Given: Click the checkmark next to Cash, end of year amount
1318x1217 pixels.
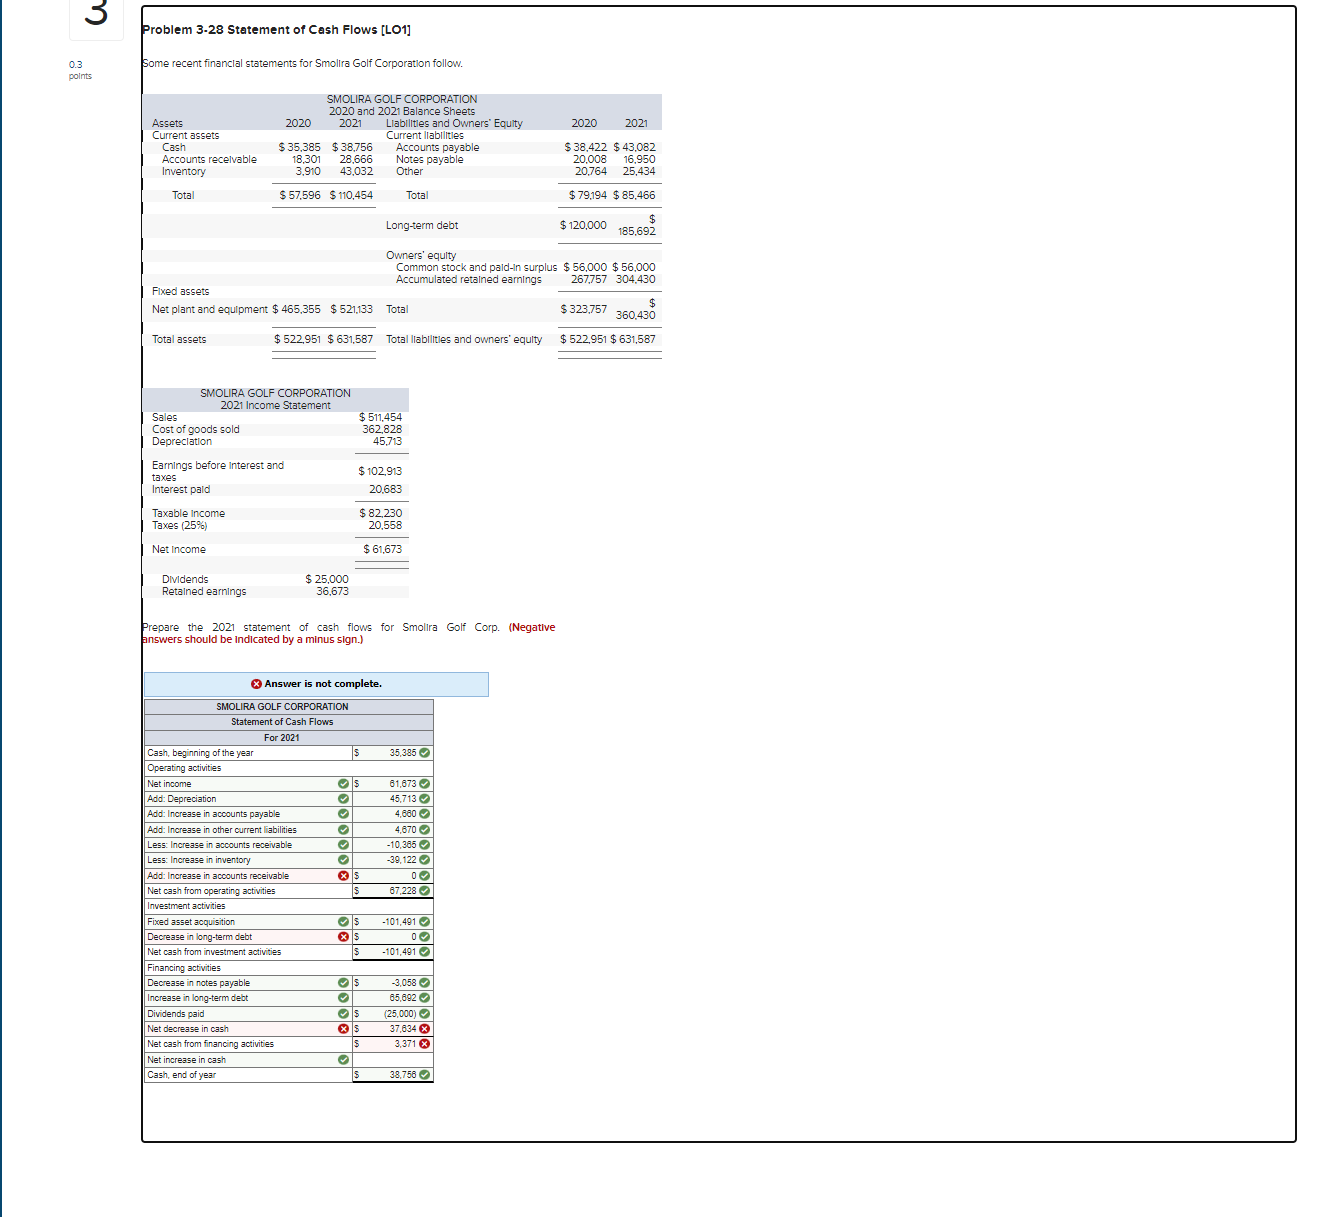Looking at the screenshot, I should (422, 1075).
